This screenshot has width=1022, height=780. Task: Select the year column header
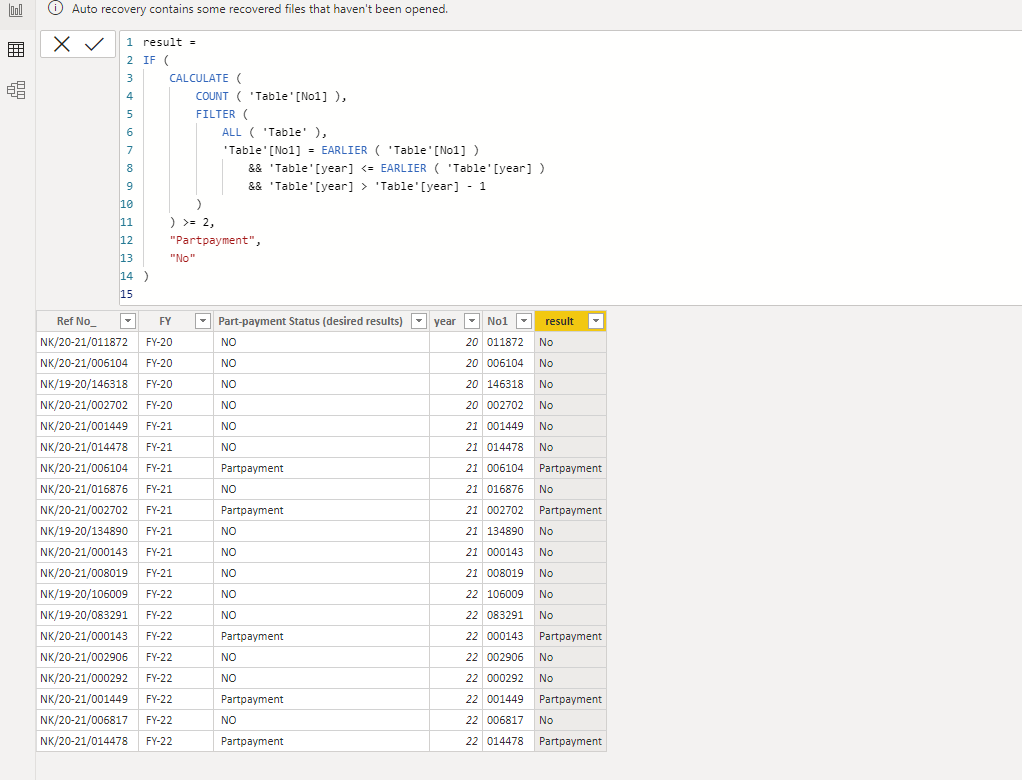(x=456, y=321)
